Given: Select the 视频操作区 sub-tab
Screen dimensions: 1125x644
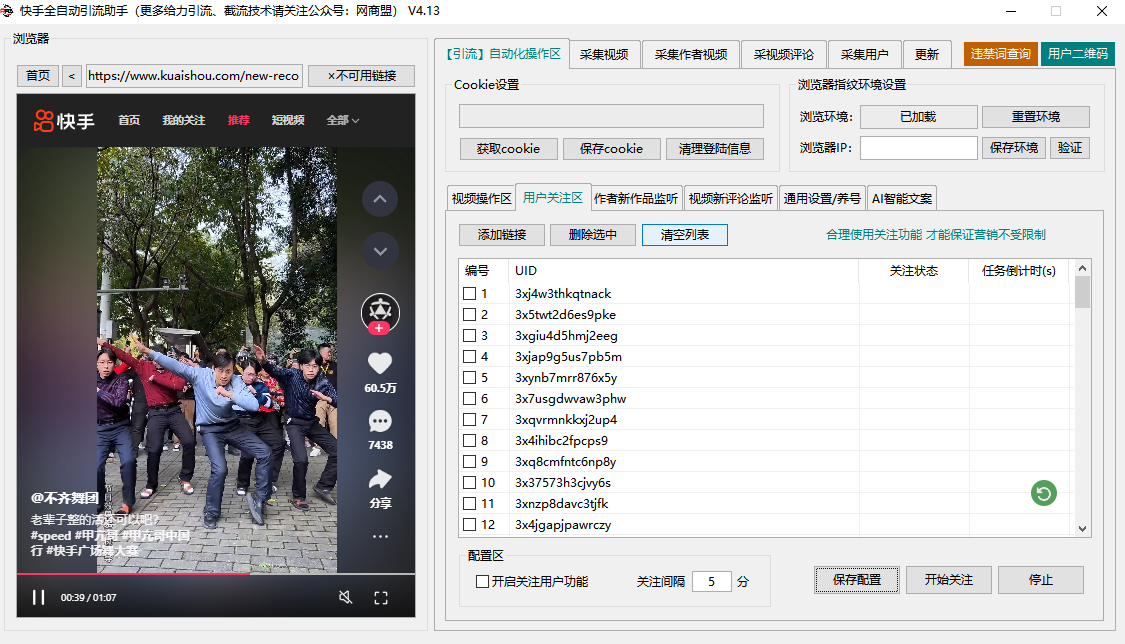Looking at the screenshot, I should pyautogui.click(x=481, y=199).
